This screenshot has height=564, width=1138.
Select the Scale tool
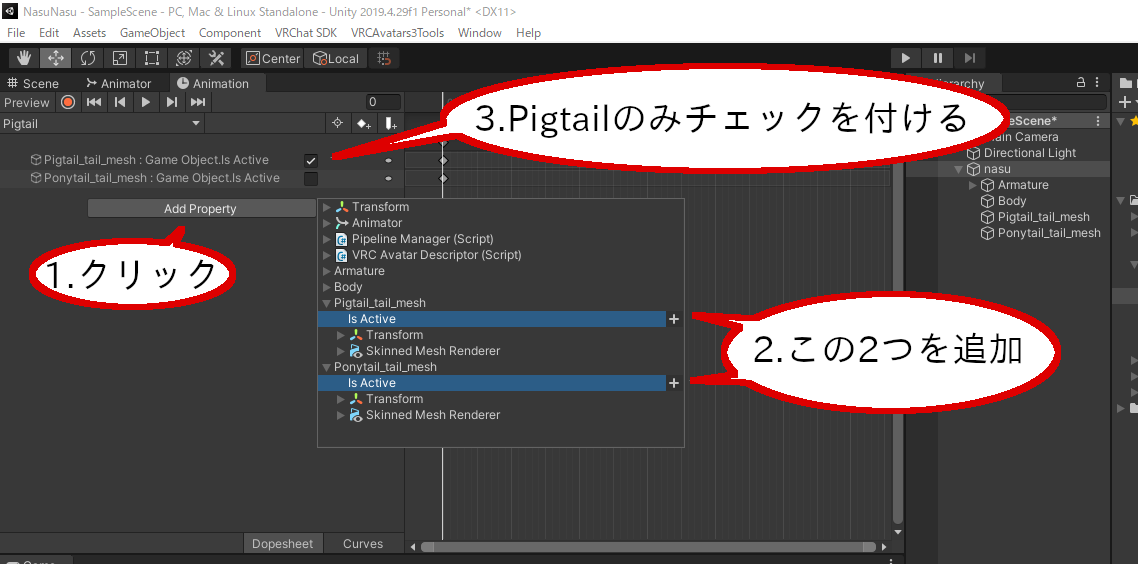tap(120, 59)
